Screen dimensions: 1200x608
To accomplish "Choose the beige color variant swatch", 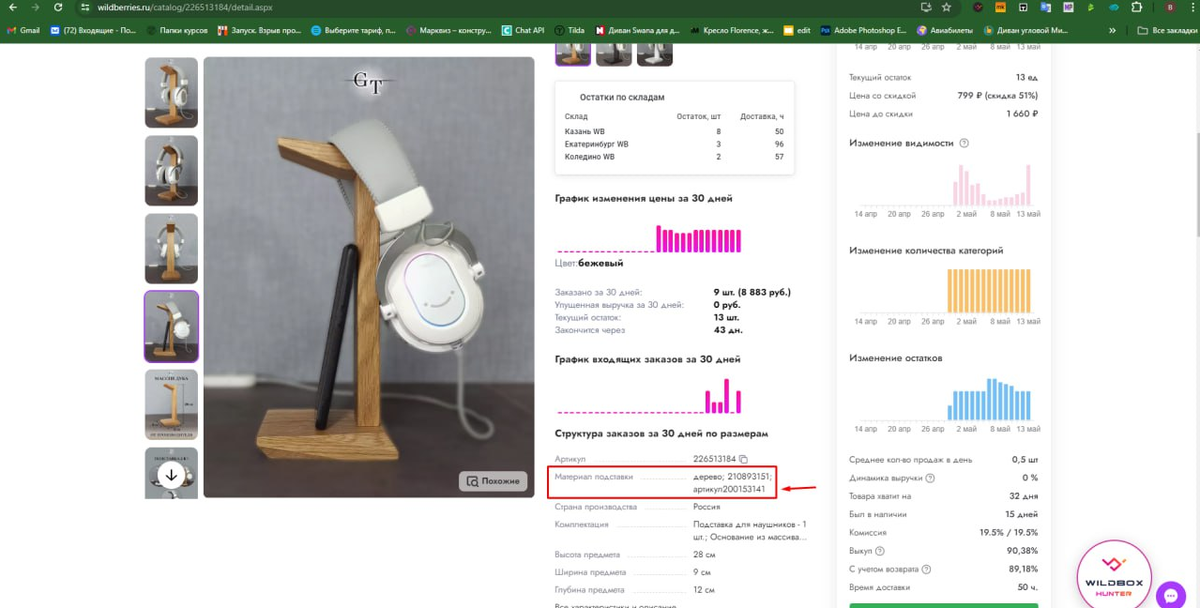I will [572, 53].
